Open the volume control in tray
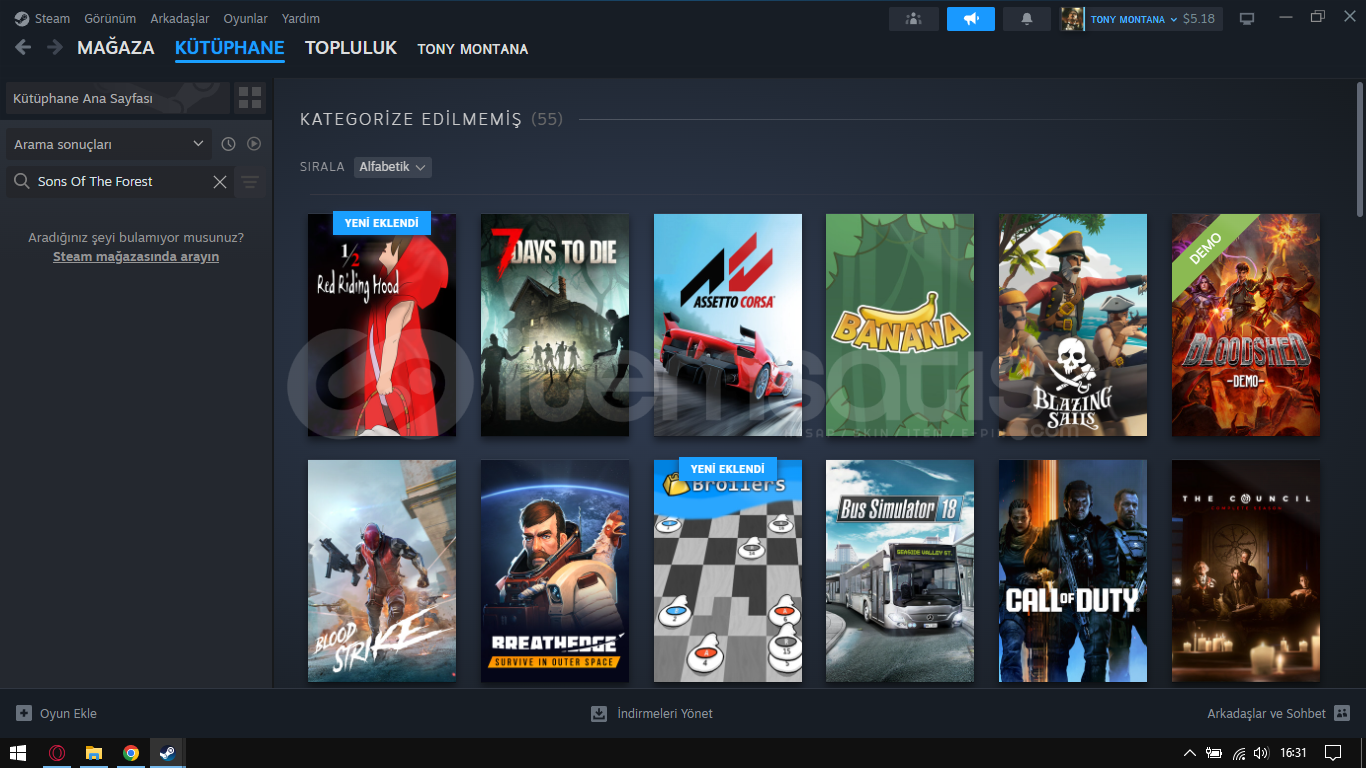This screenshot has width=1366, height=768. click(x=1262, y=753)
